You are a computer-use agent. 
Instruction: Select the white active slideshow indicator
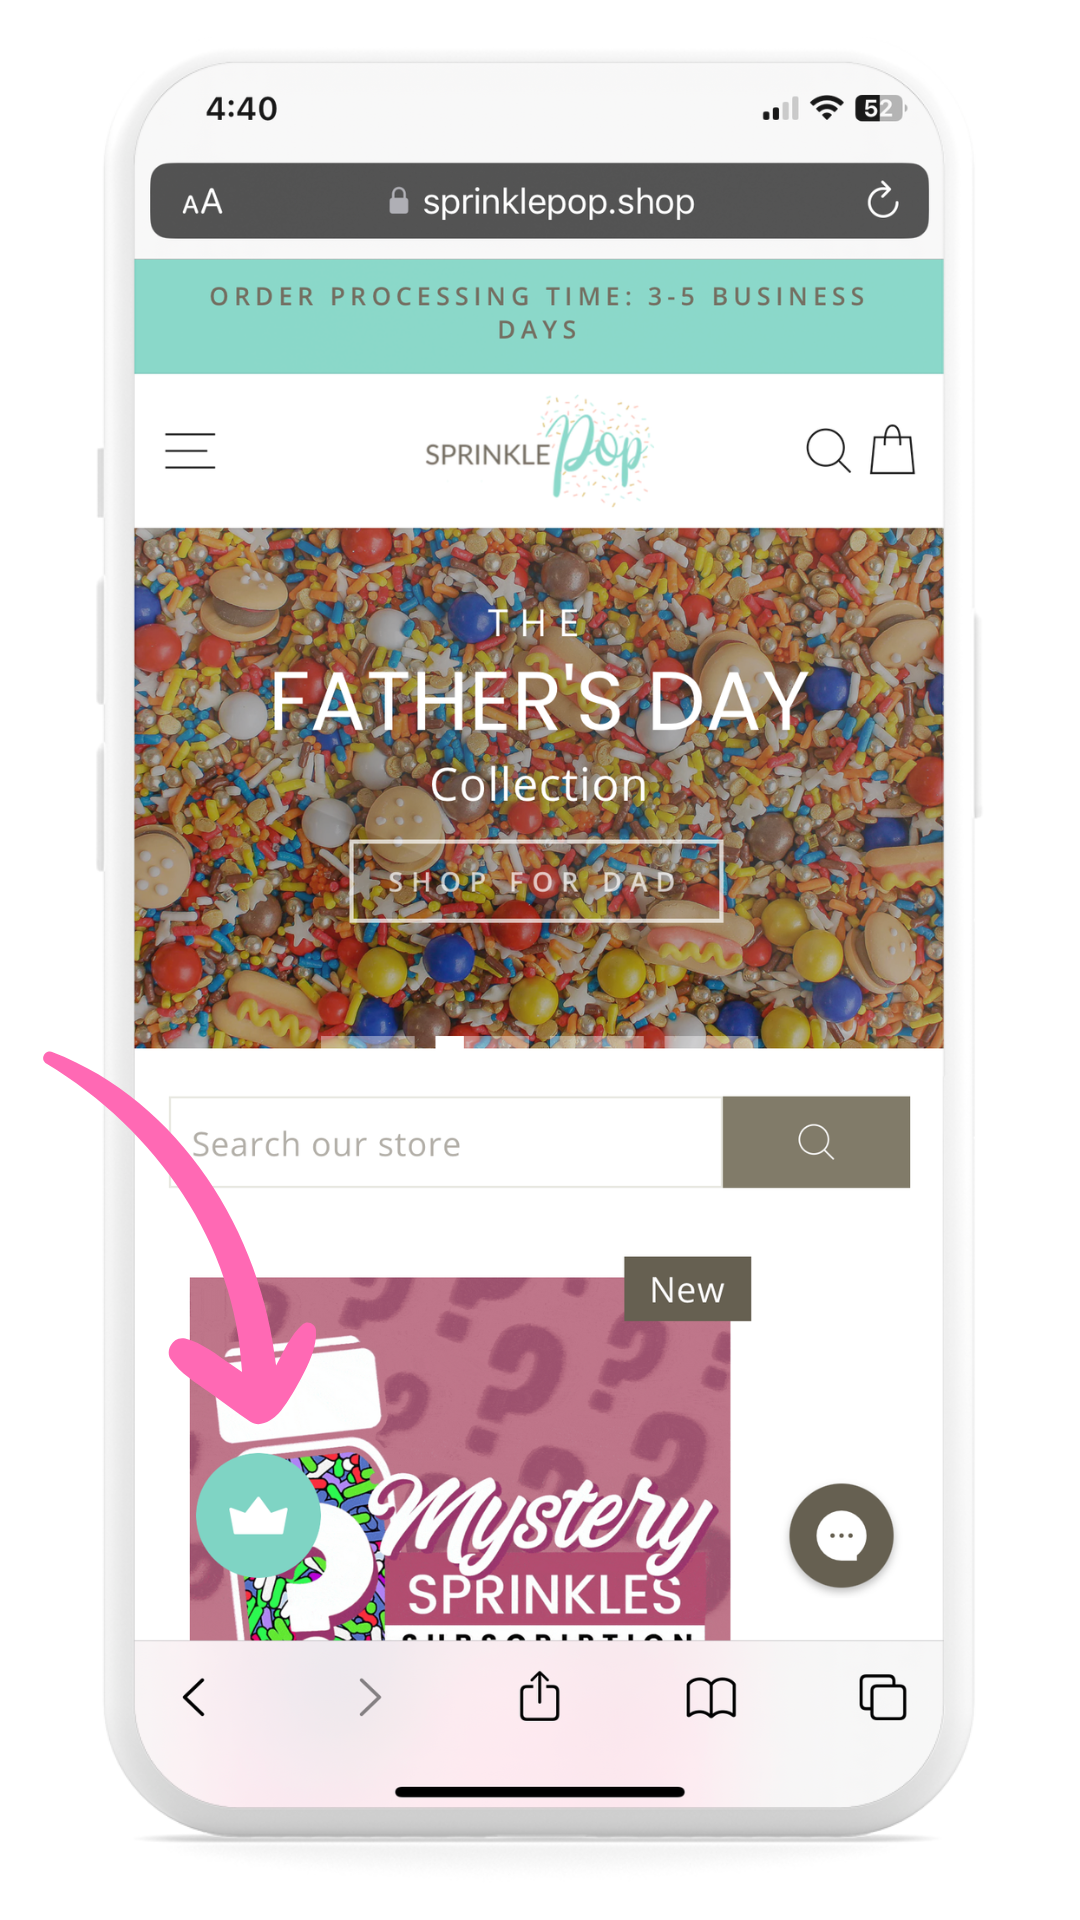tap(449, 1042)
